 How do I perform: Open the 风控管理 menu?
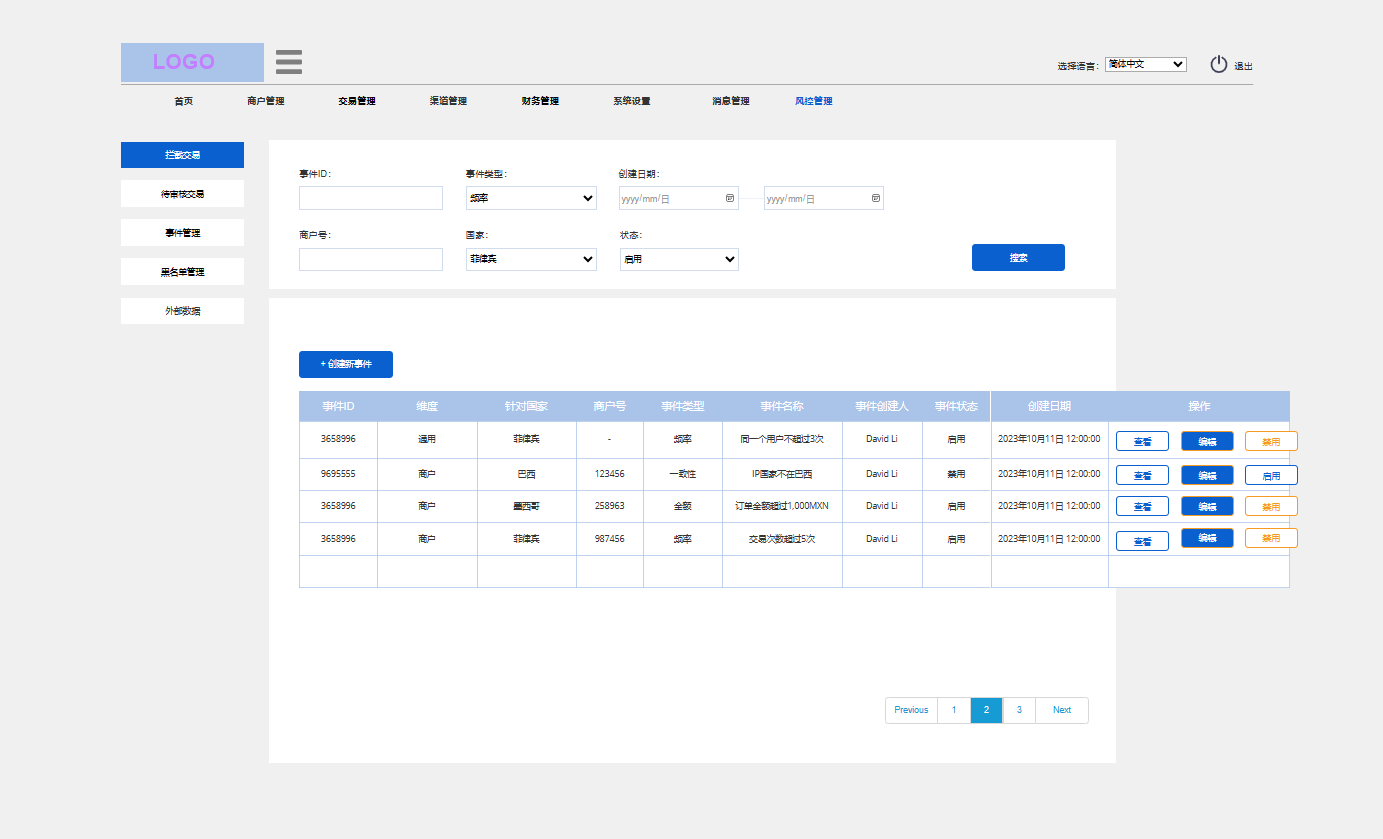coord(814,101)
